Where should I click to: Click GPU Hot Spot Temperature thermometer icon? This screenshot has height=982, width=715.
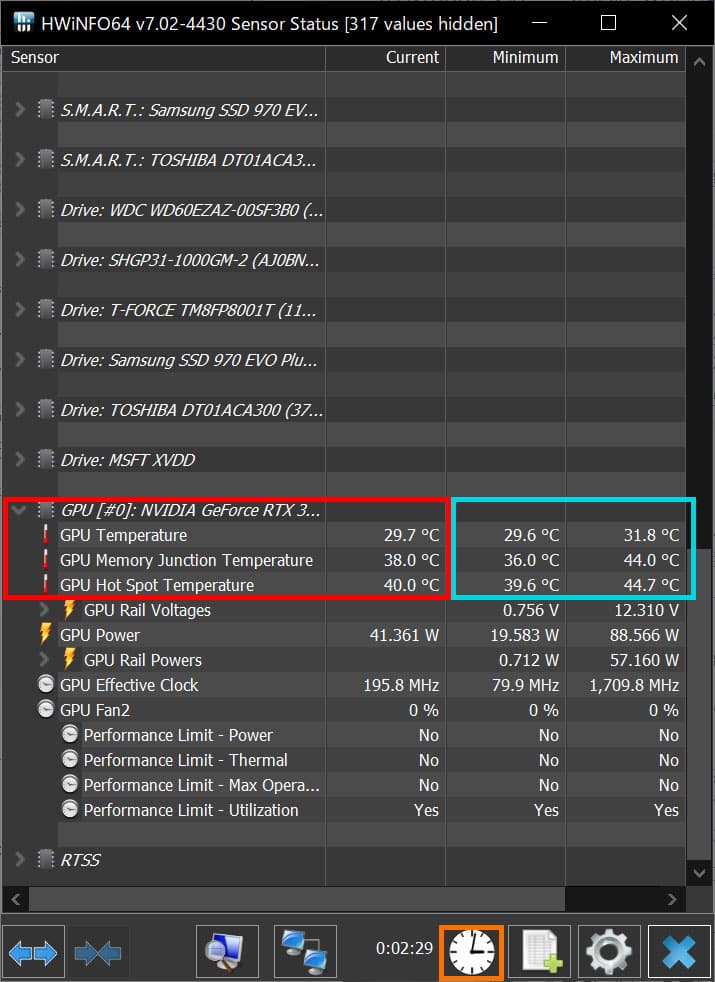click(46, 585)
